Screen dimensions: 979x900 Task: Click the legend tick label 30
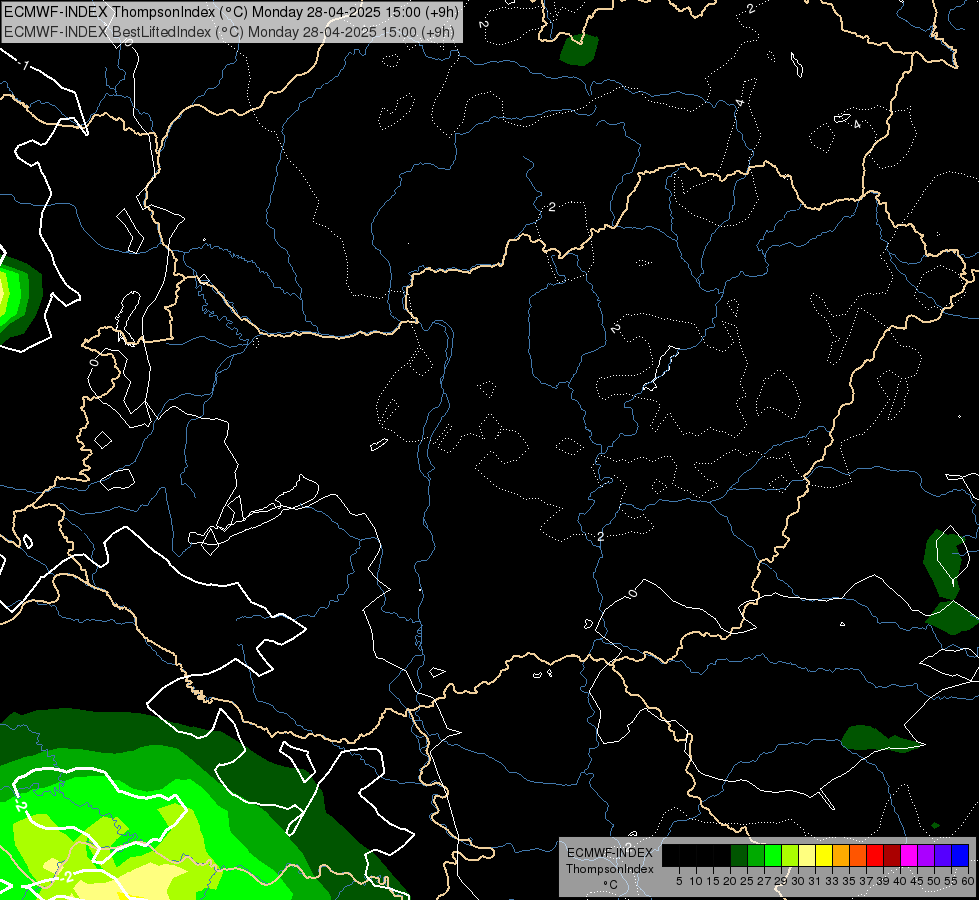click(798, 881)
